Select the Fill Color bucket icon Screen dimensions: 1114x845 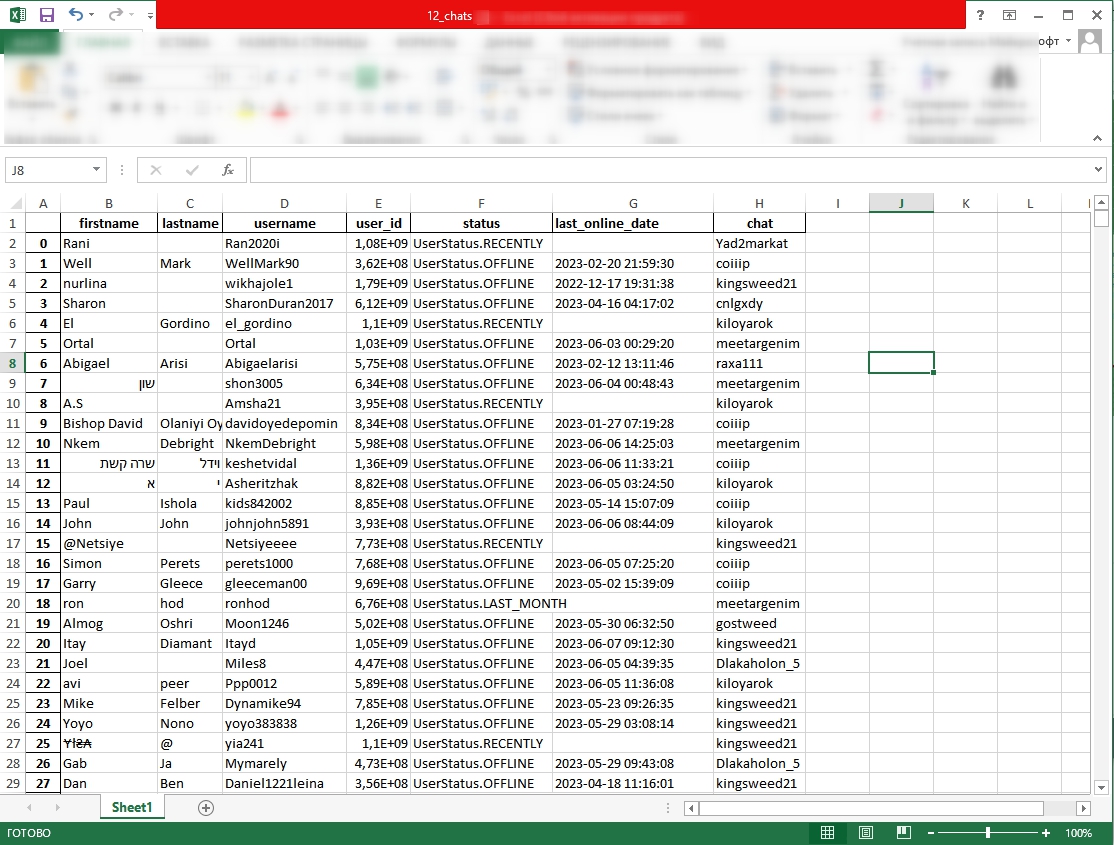point(245,109)
